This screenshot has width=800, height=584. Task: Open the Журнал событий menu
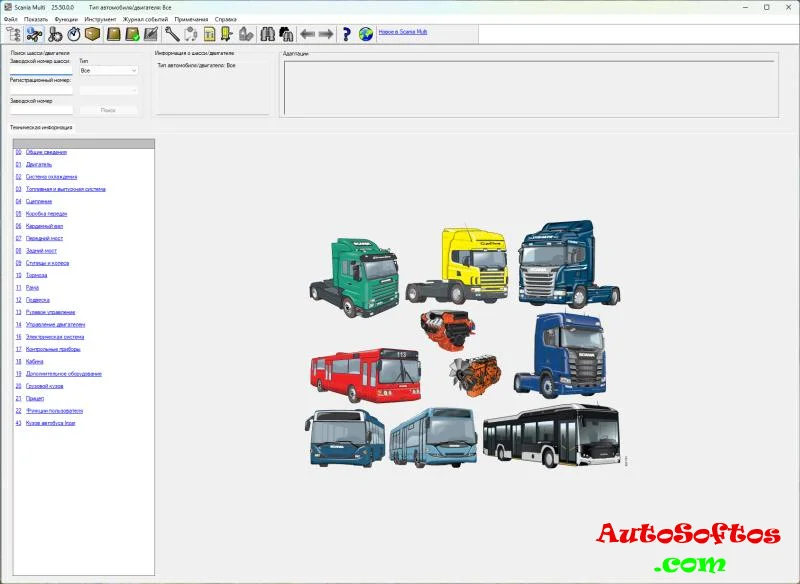click(x=145, y=19)
